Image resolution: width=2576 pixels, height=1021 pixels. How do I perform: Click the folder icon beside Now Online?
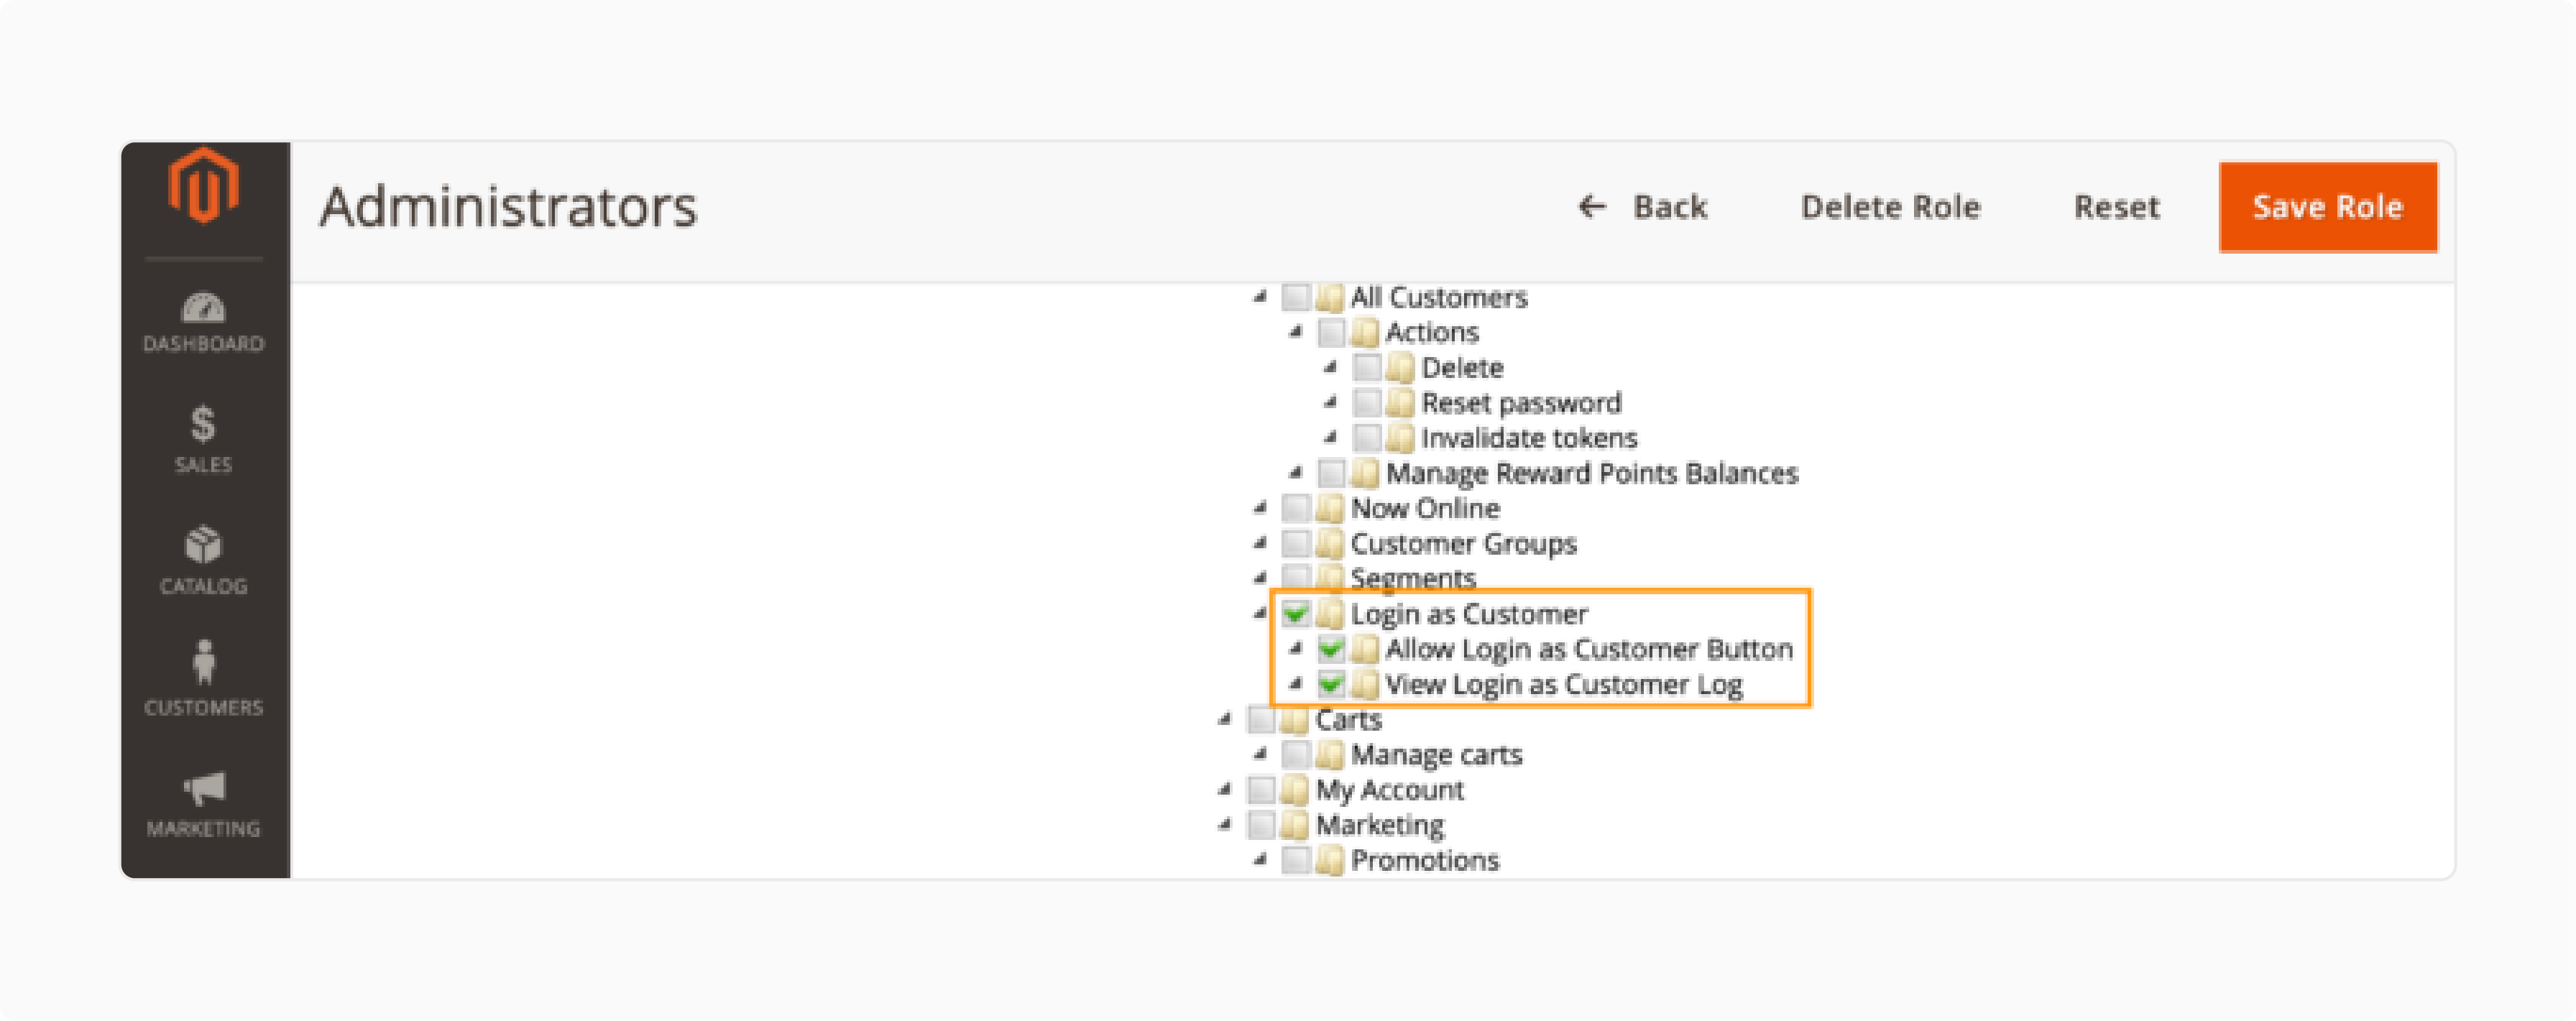coord(1330,509)
